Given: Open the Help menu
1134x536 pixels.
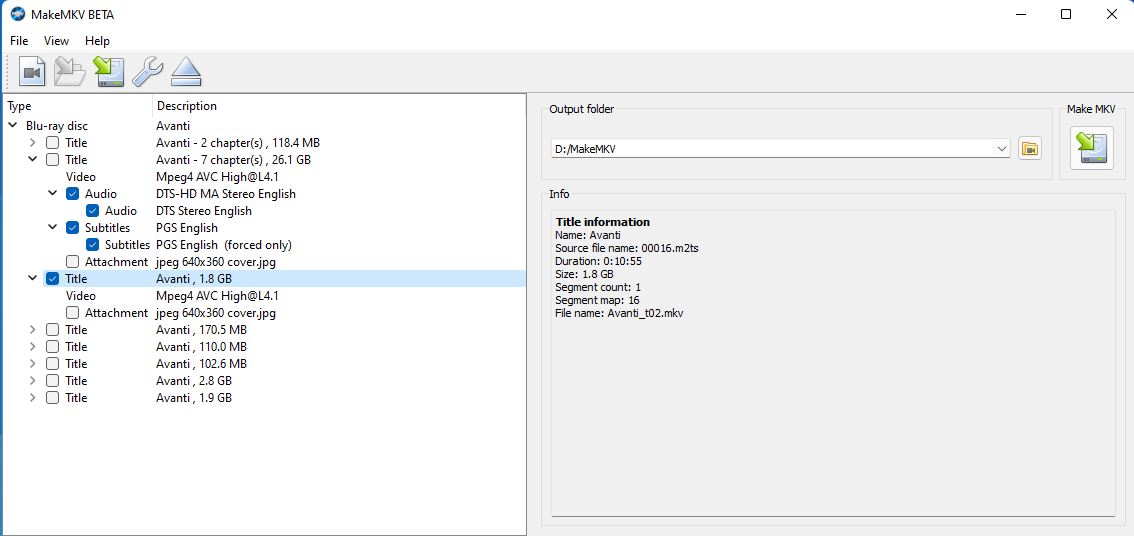Looking at the screenshot, I should pyautogui.click(x=97, y=41).
